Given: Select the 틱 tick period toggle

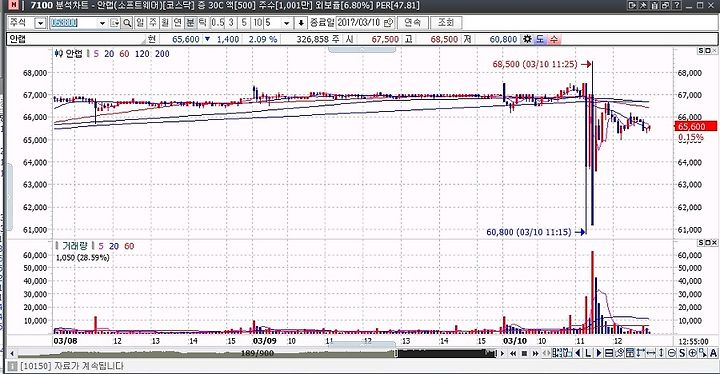Looking at the screenshot, I should tap(202, 23).
